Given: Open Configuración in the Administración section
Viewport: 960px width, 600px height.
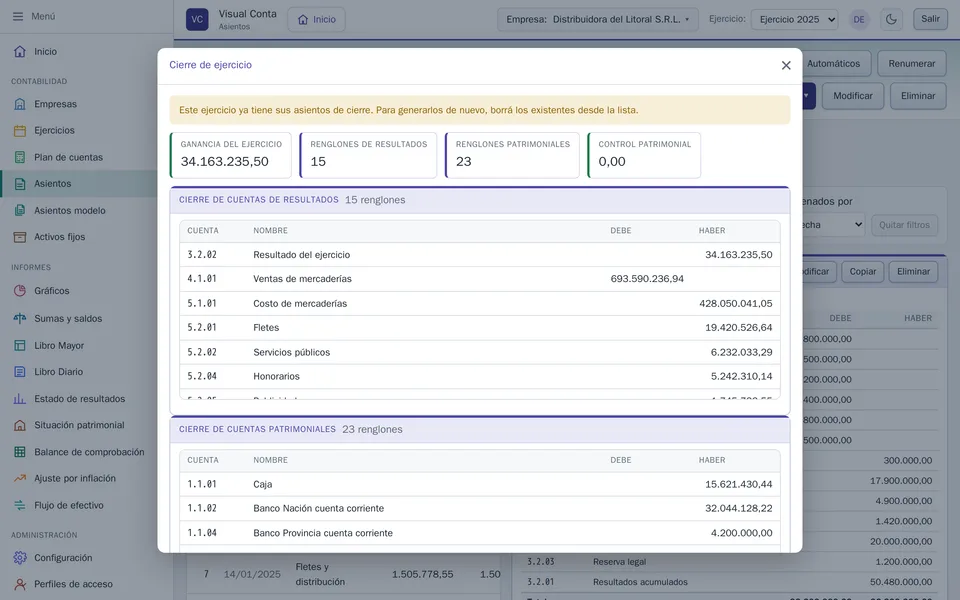Looking at the screenshot, I should coord(78,558).
